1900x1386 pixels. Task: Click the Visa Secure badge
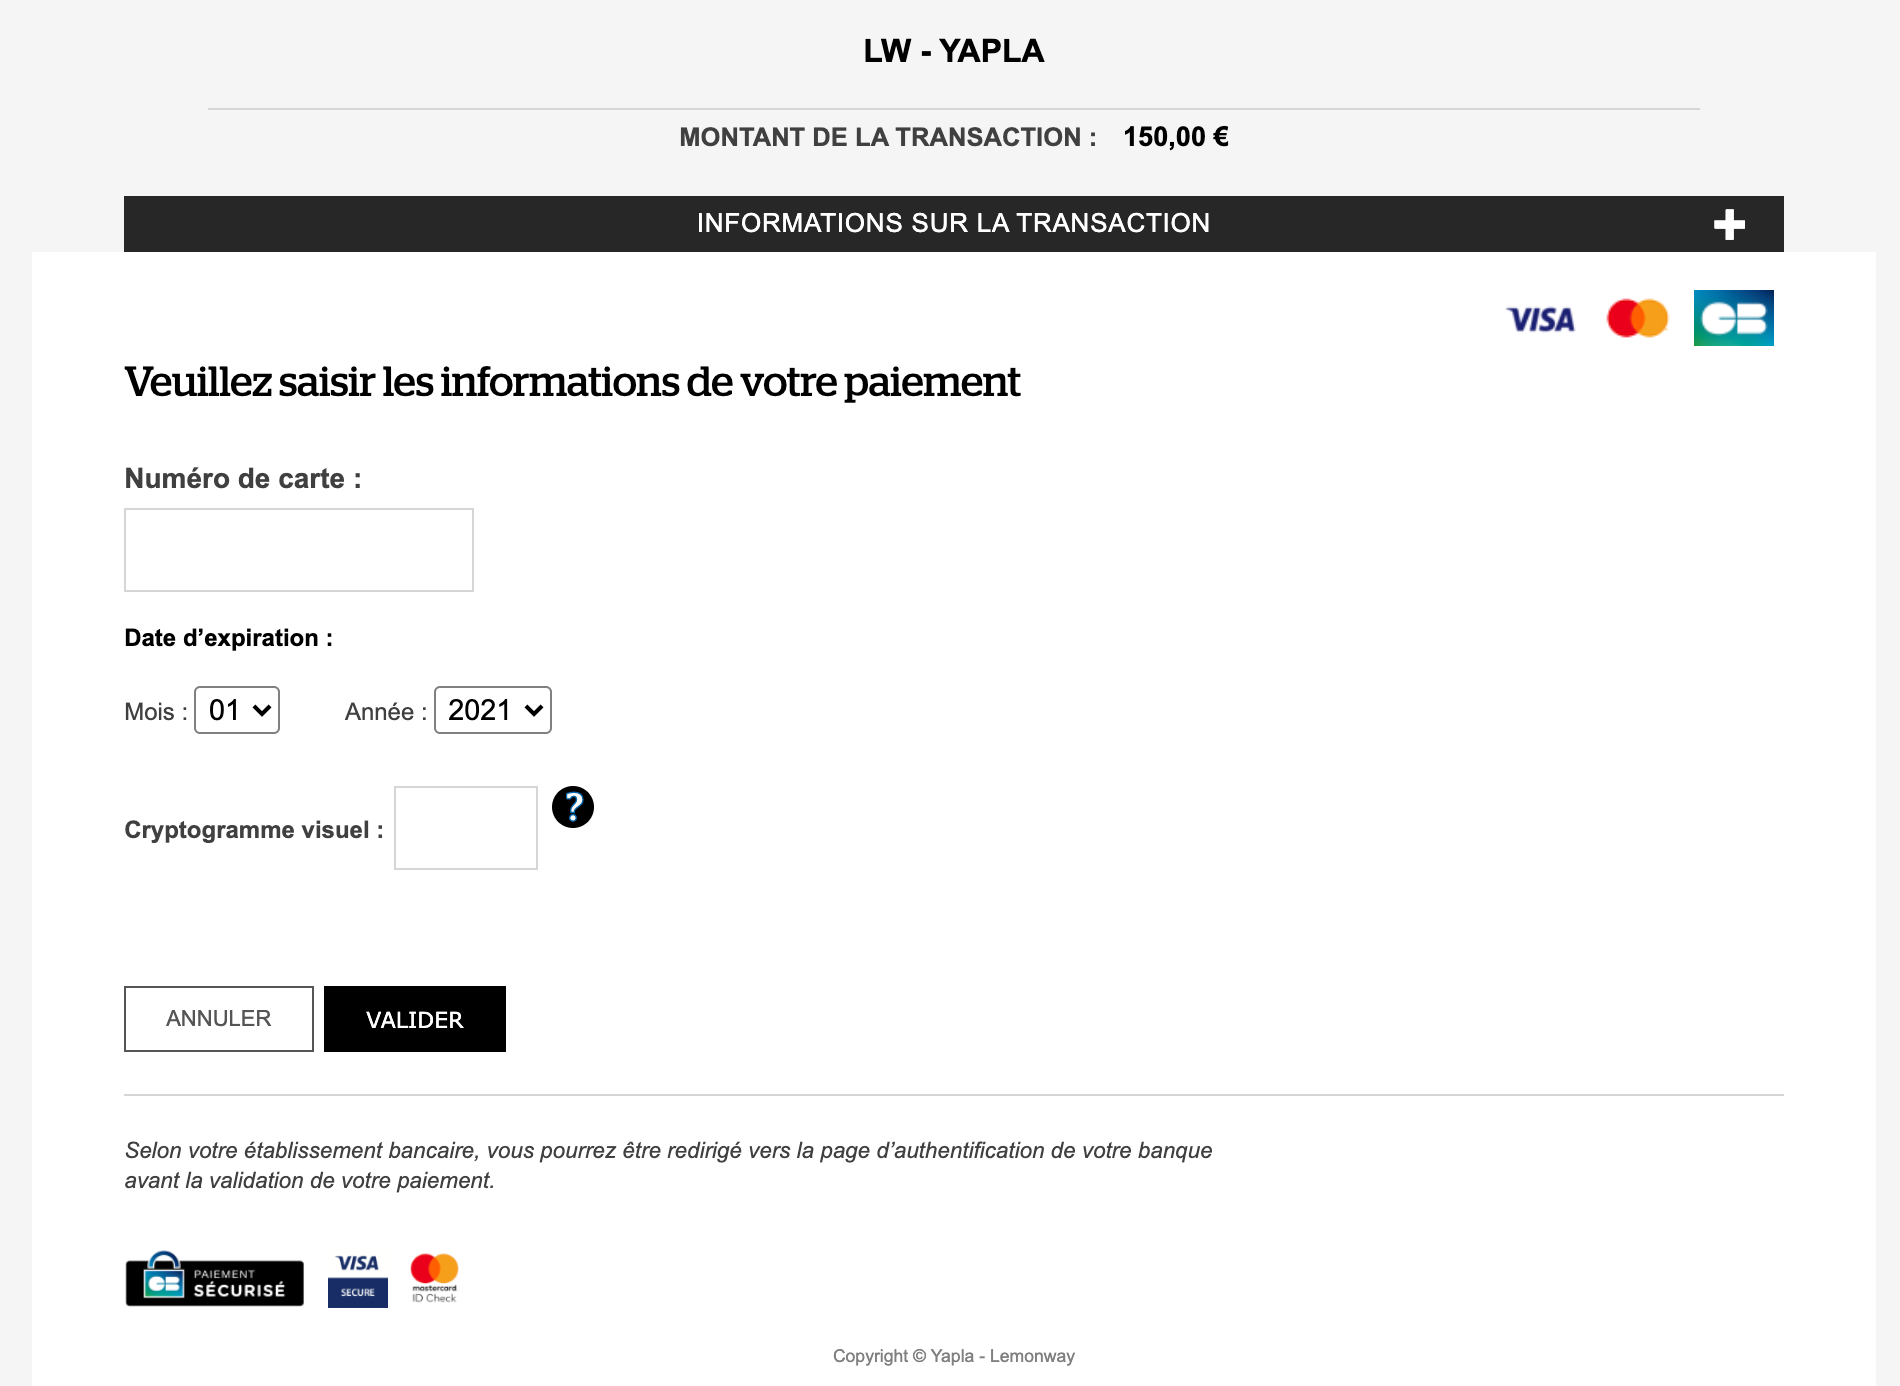358,1279
